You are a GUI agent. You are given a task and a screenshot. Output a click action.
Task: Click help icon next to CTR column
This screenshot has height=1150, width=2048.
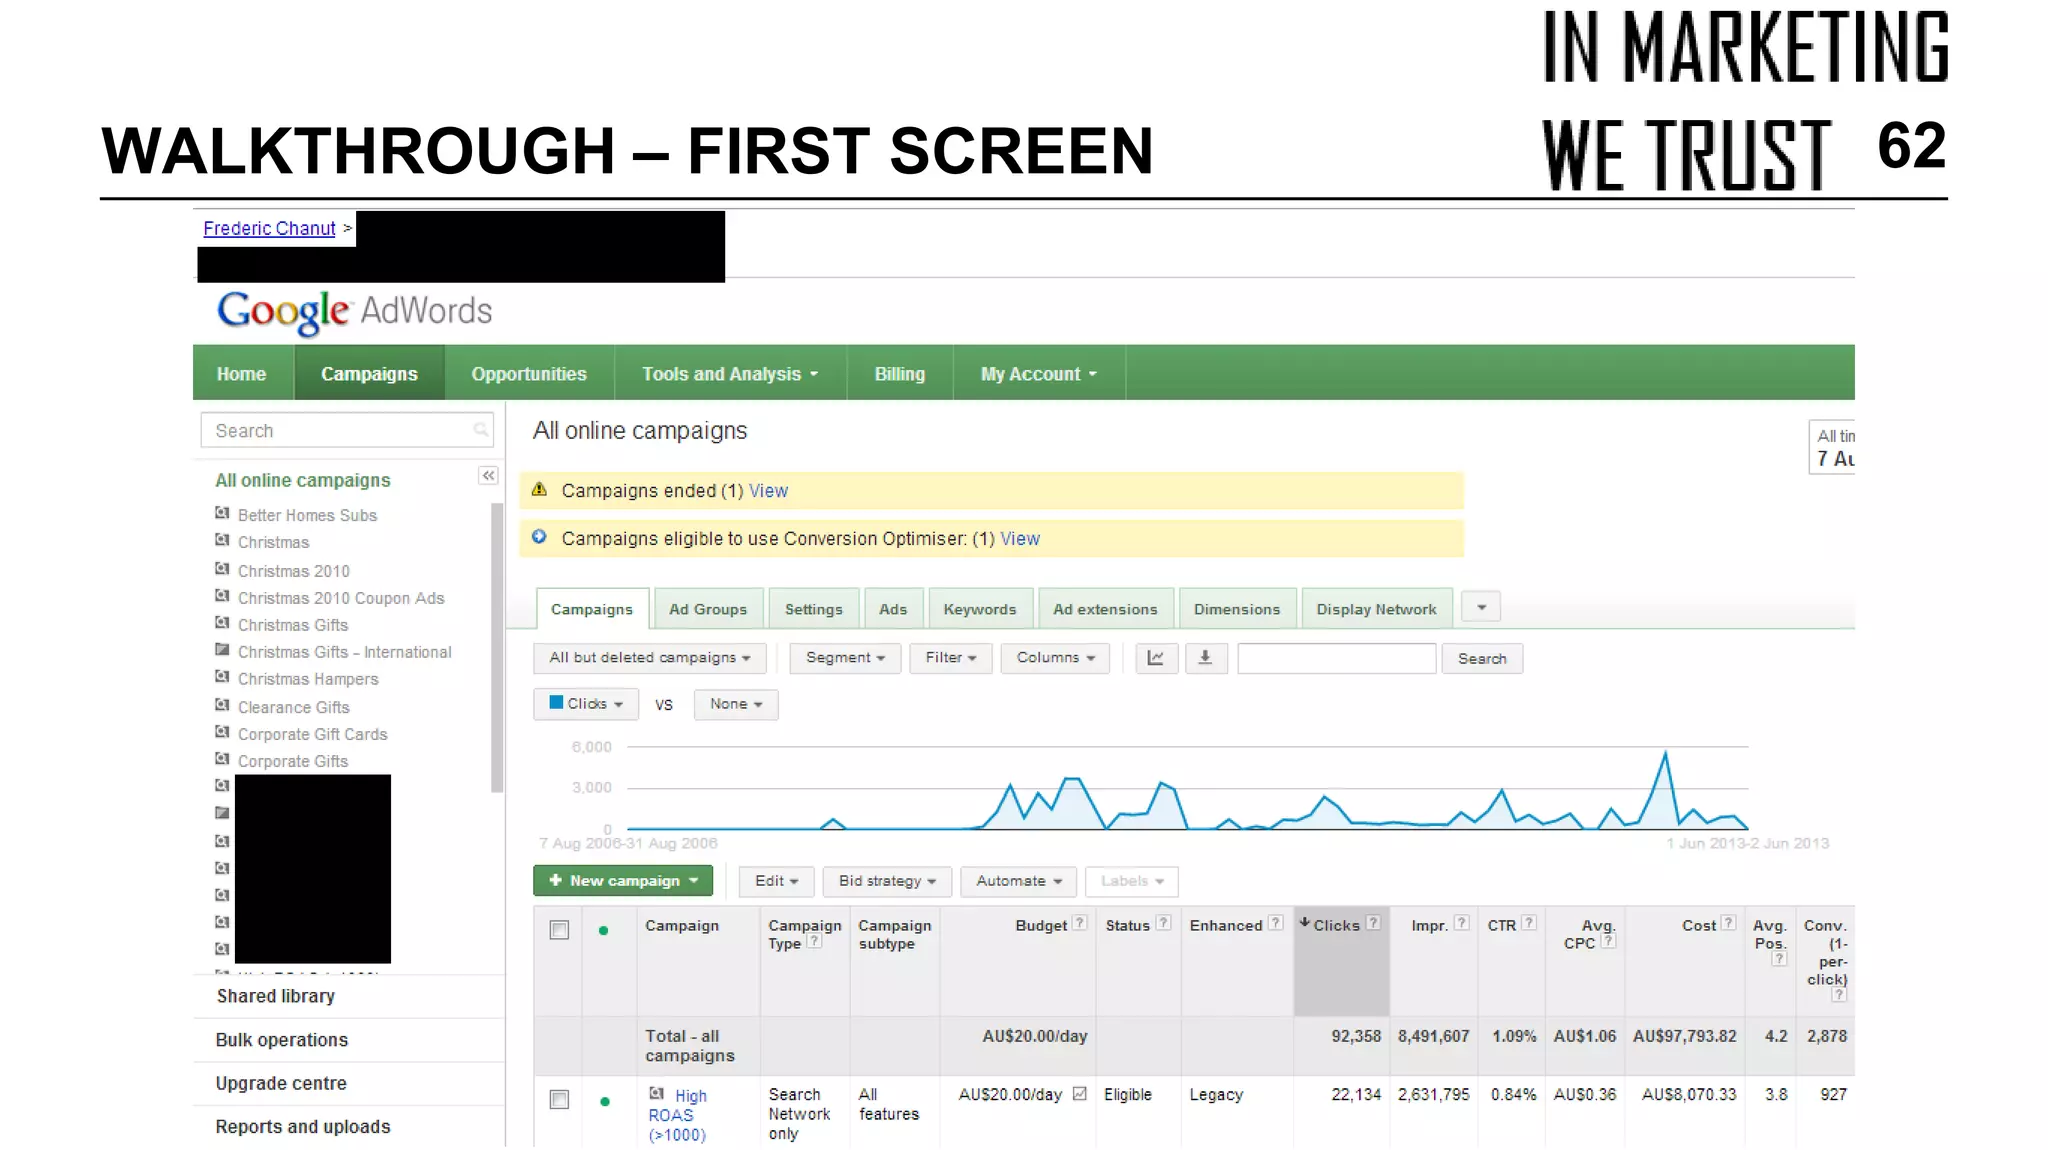click(x=1529, y=924)
